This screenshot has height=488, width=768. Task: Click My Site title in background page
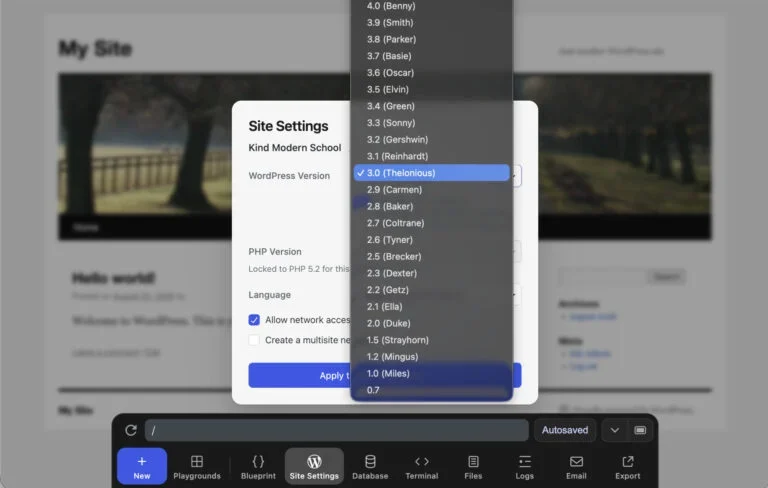tap(96, 49)
